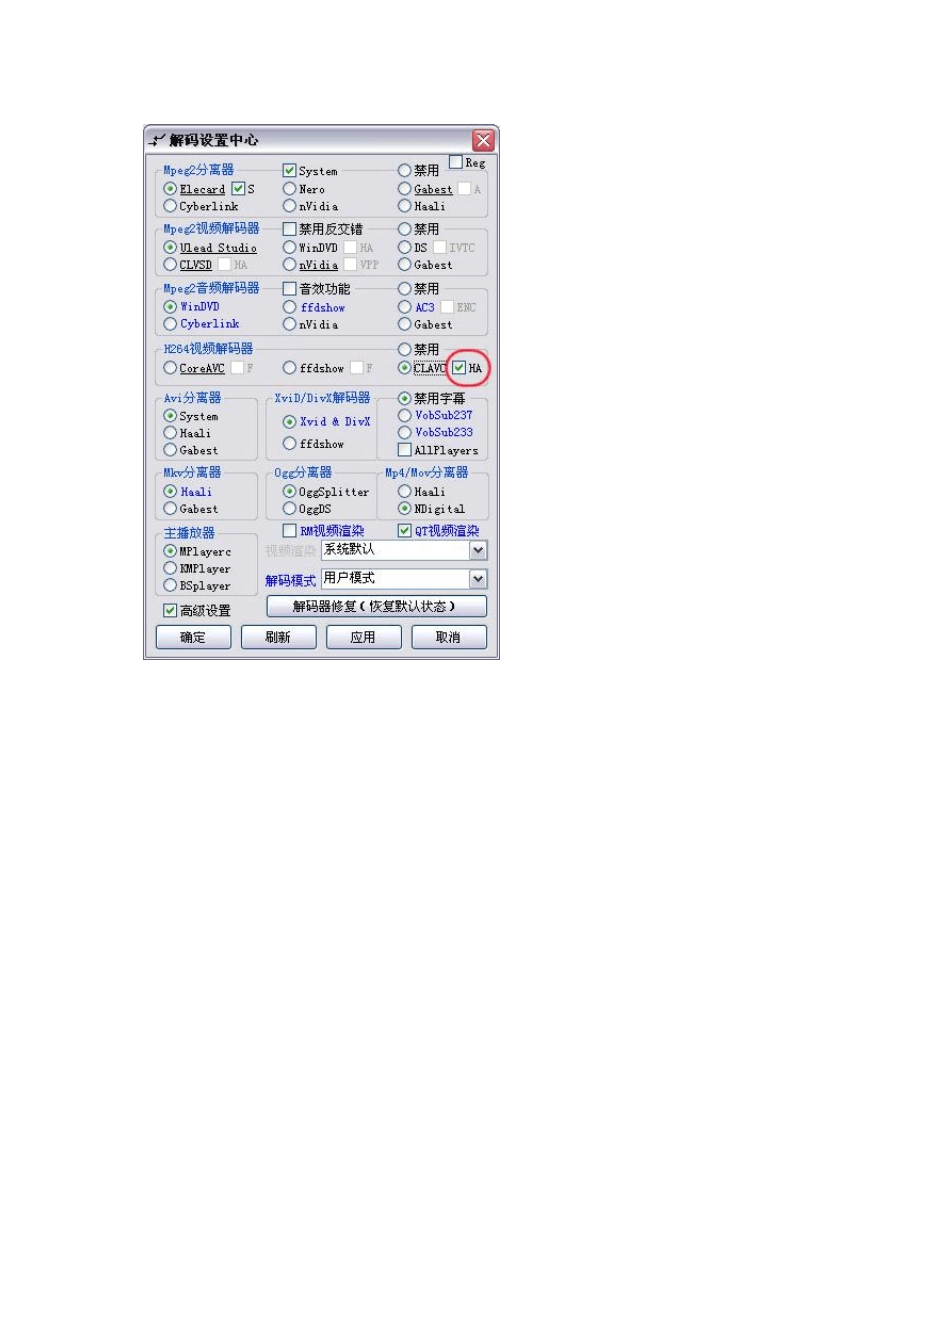The image size is (950, 1344).
Task: Select 禁用 in H264视频解码器 group
Action: pos(404,349)
